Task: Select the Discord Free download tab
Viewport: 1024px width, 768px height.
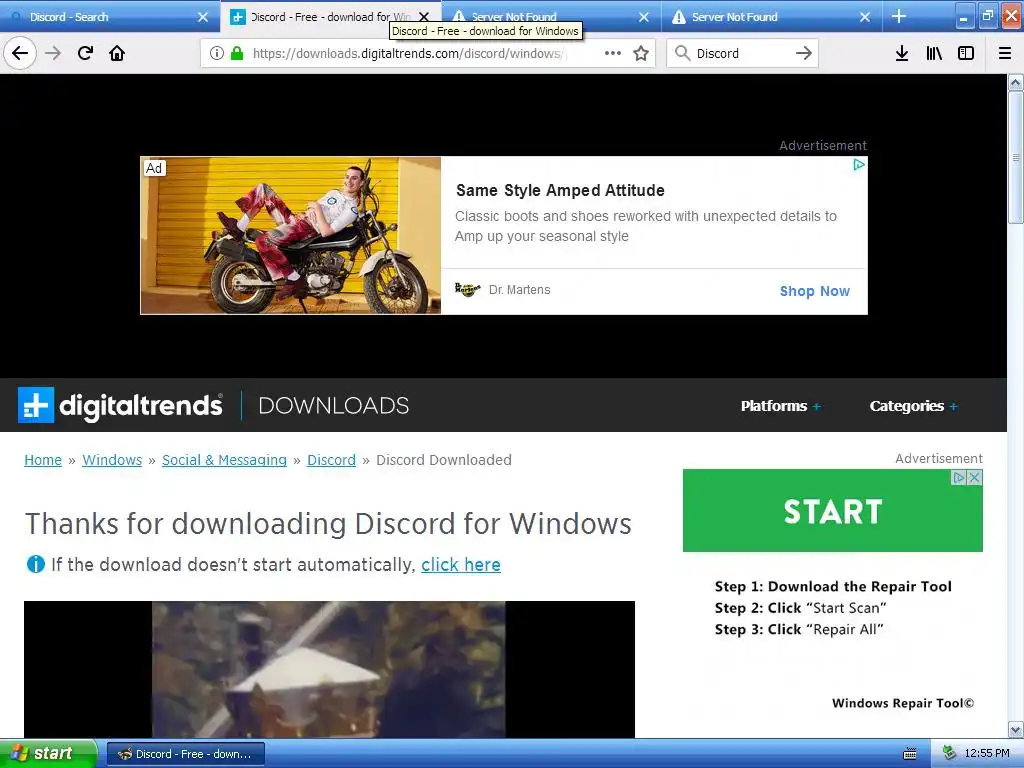Action: (331, 17)
